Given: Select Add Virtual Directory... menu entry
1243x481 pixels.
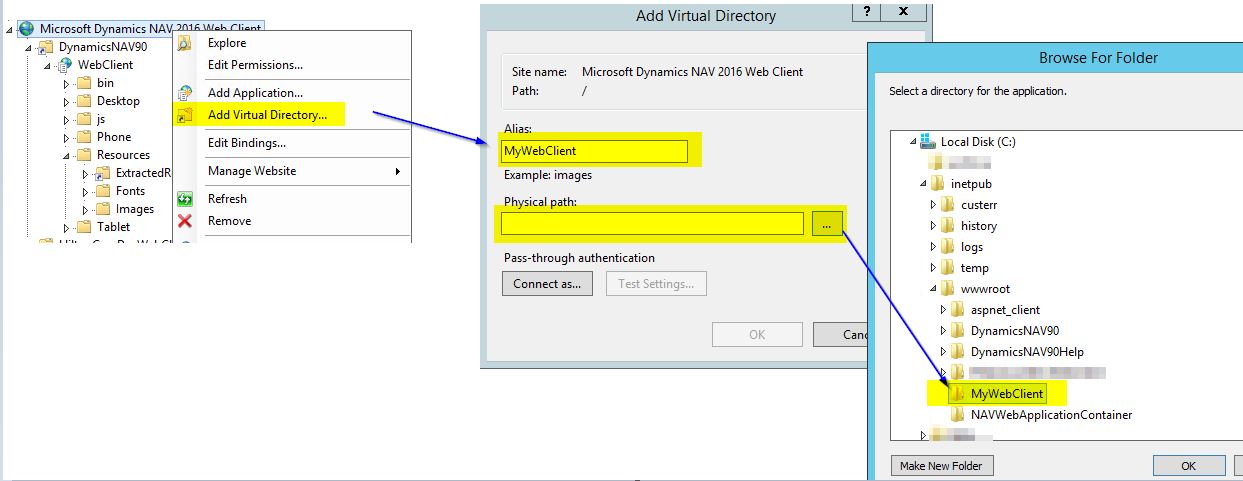Looking at the screenshot, I should tap(267, 115).
